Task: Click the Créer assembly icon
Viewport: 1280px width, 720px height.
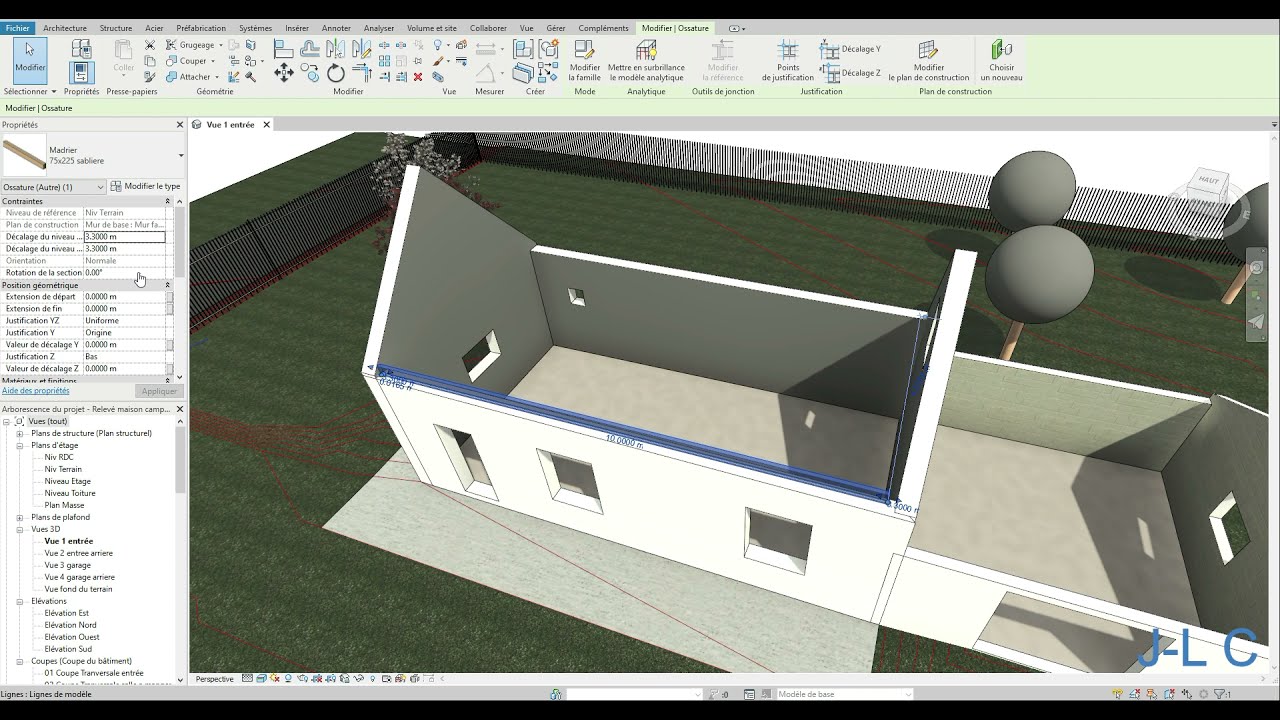Action: [523, 49]
